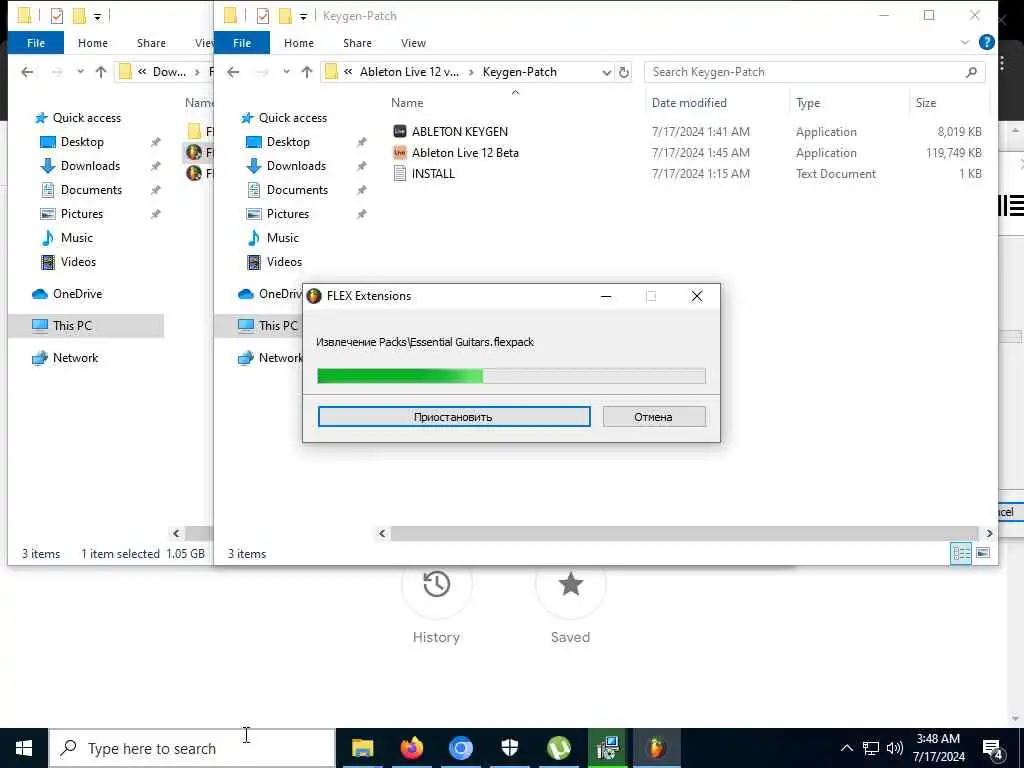Select Music in Keygen-Patch navigation pane
The image size is (1024, 768).
click(x=282, y=238)
